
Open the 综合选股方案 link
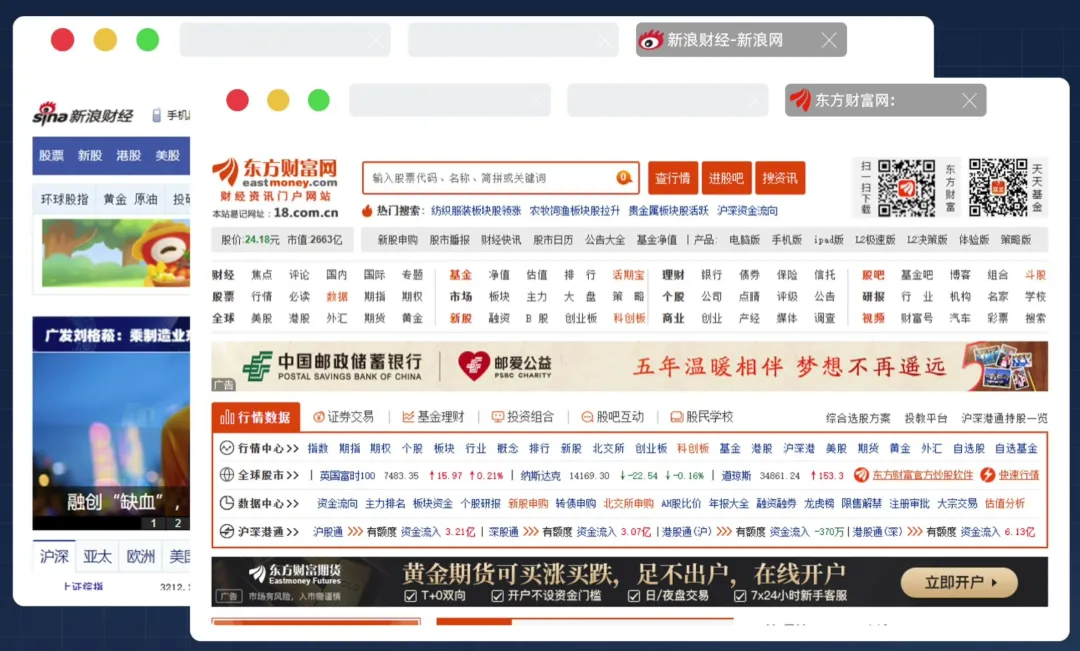pos(858,418)
